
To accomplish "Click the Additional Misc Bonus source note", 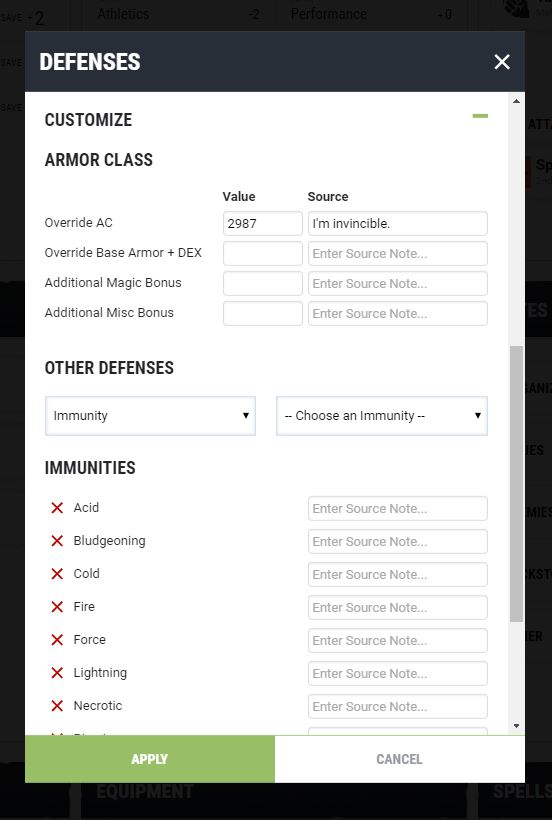I will point(398,313).
